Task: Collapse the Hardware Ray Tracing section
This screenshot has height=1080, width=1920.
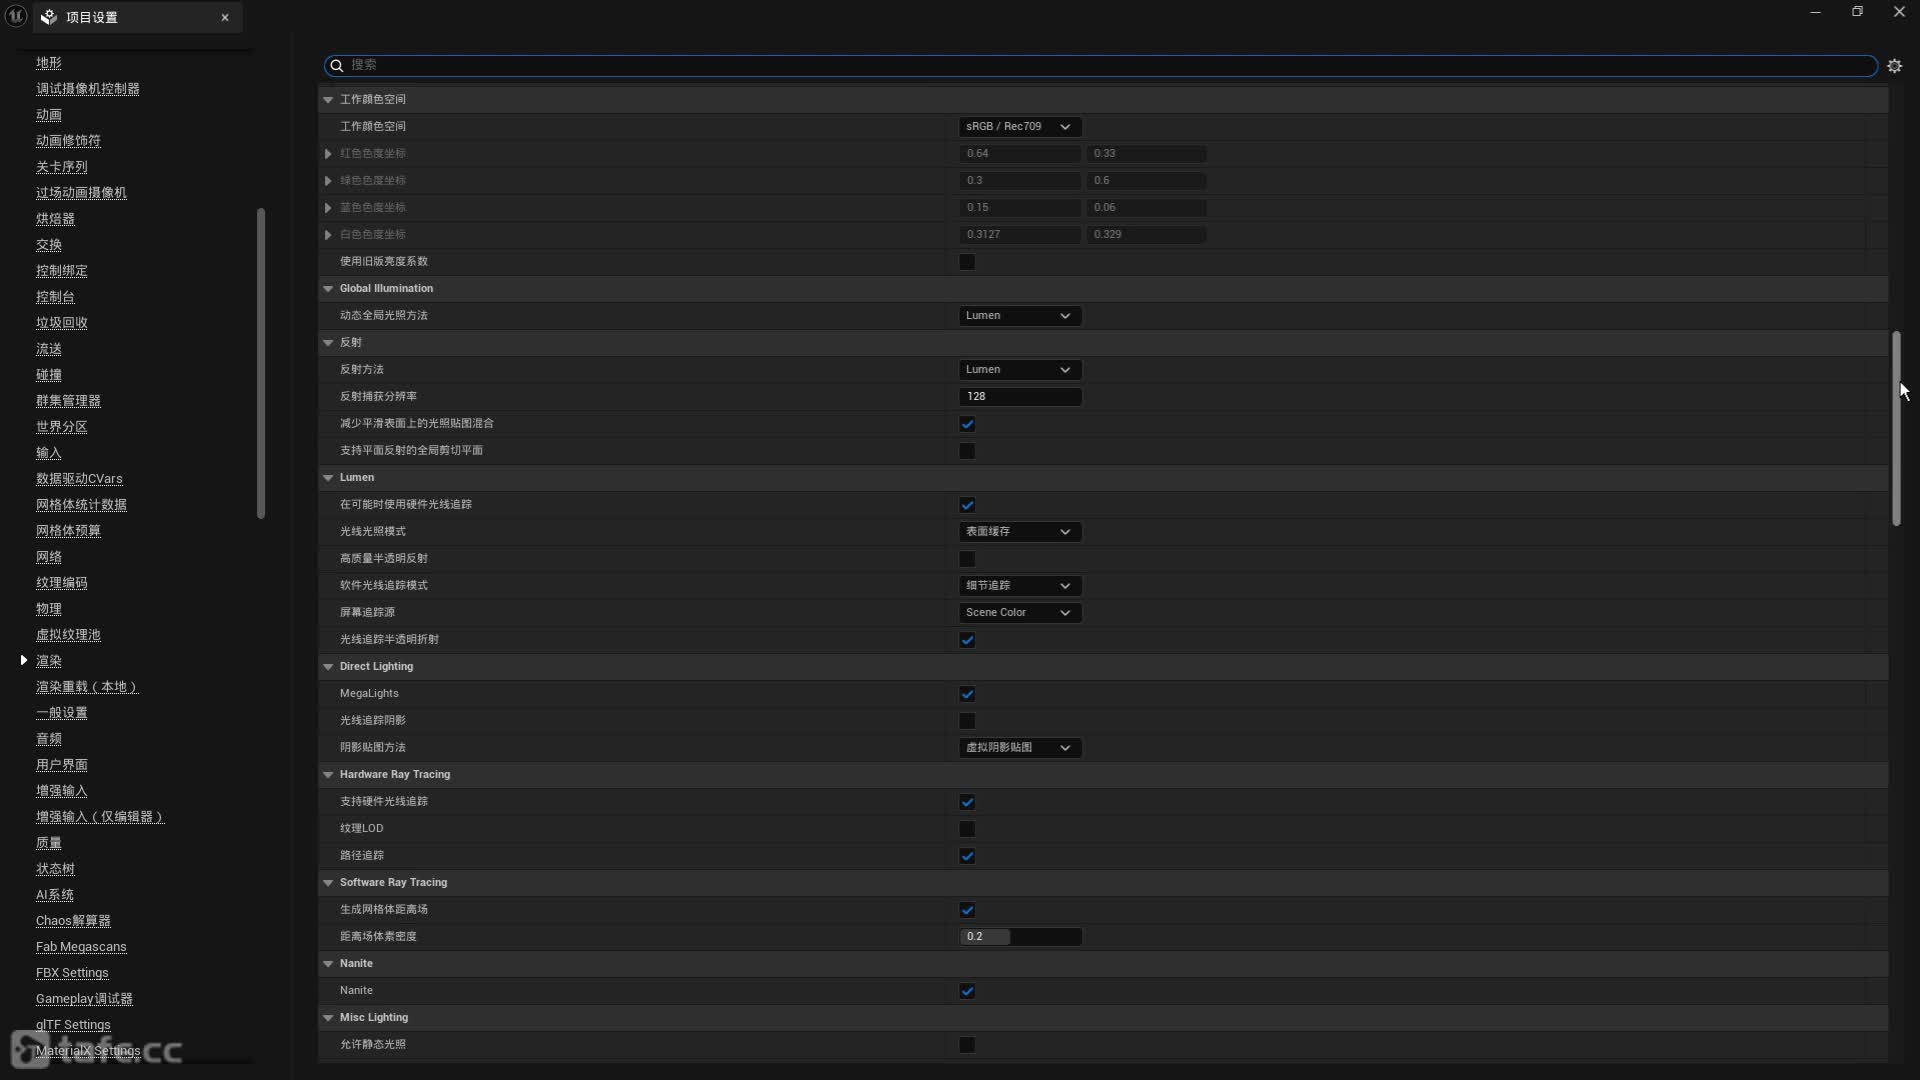Action: (328, 775)
